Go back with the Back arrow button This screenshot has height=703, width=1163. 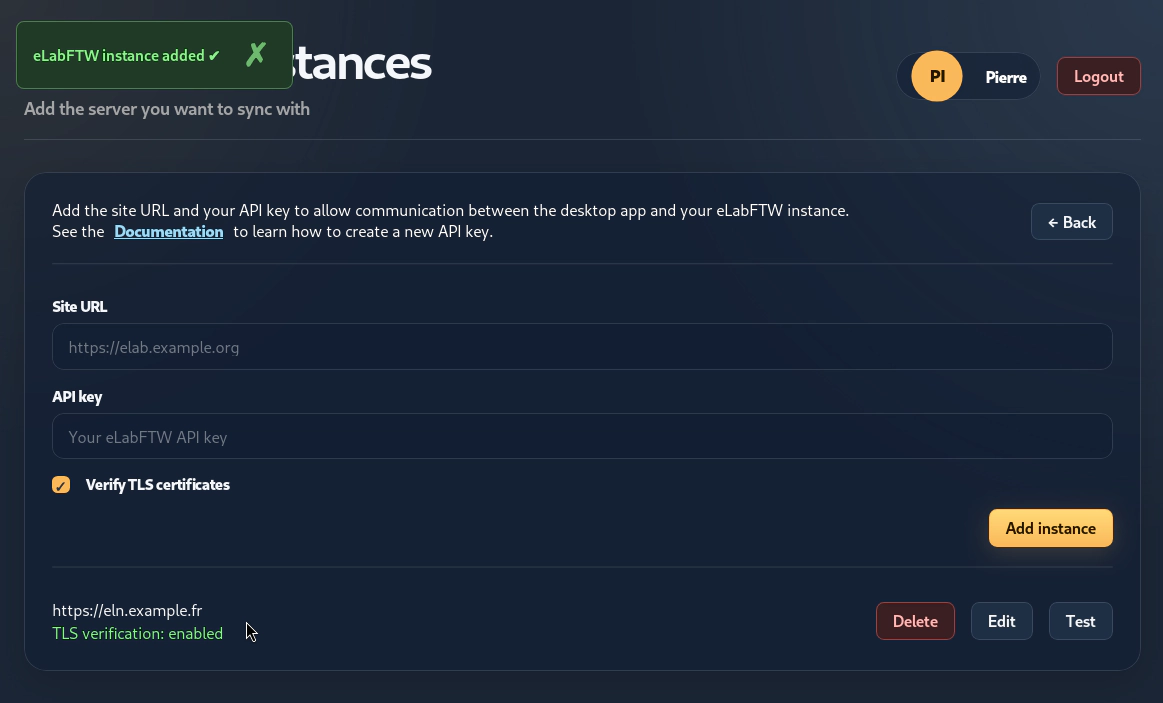click(1072, 222)
